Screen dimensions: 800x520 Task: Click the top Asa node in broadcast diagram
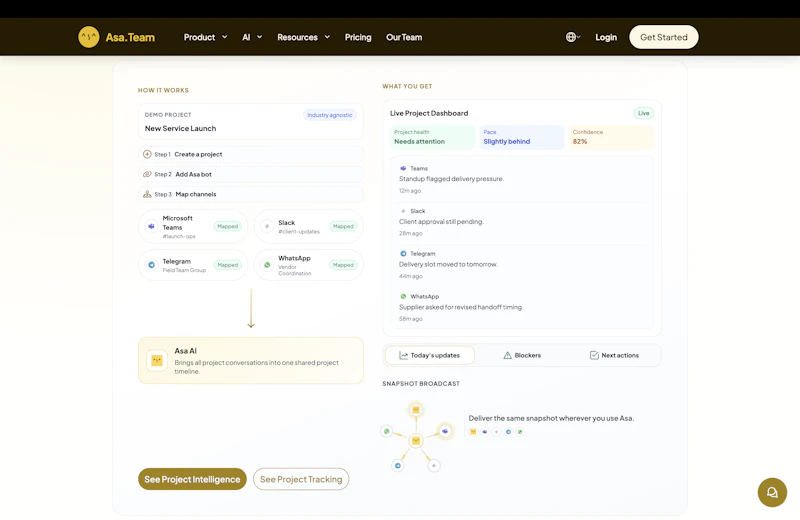click(x=416, y=410)
